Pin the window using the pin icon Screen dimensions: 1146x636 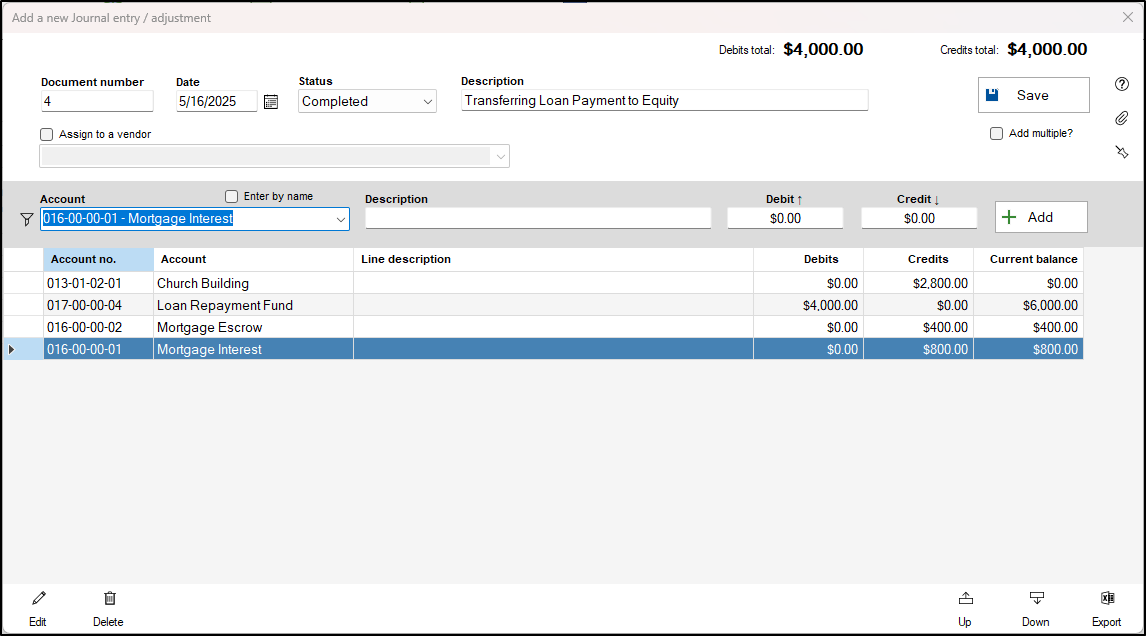point(1121,152)
